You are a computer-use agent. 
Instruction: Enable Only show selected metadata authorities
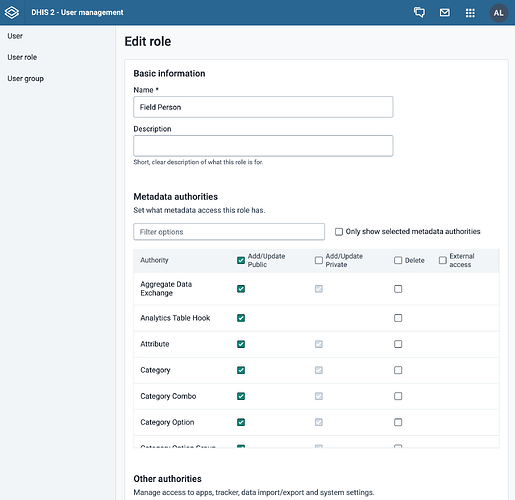[339, 232]
